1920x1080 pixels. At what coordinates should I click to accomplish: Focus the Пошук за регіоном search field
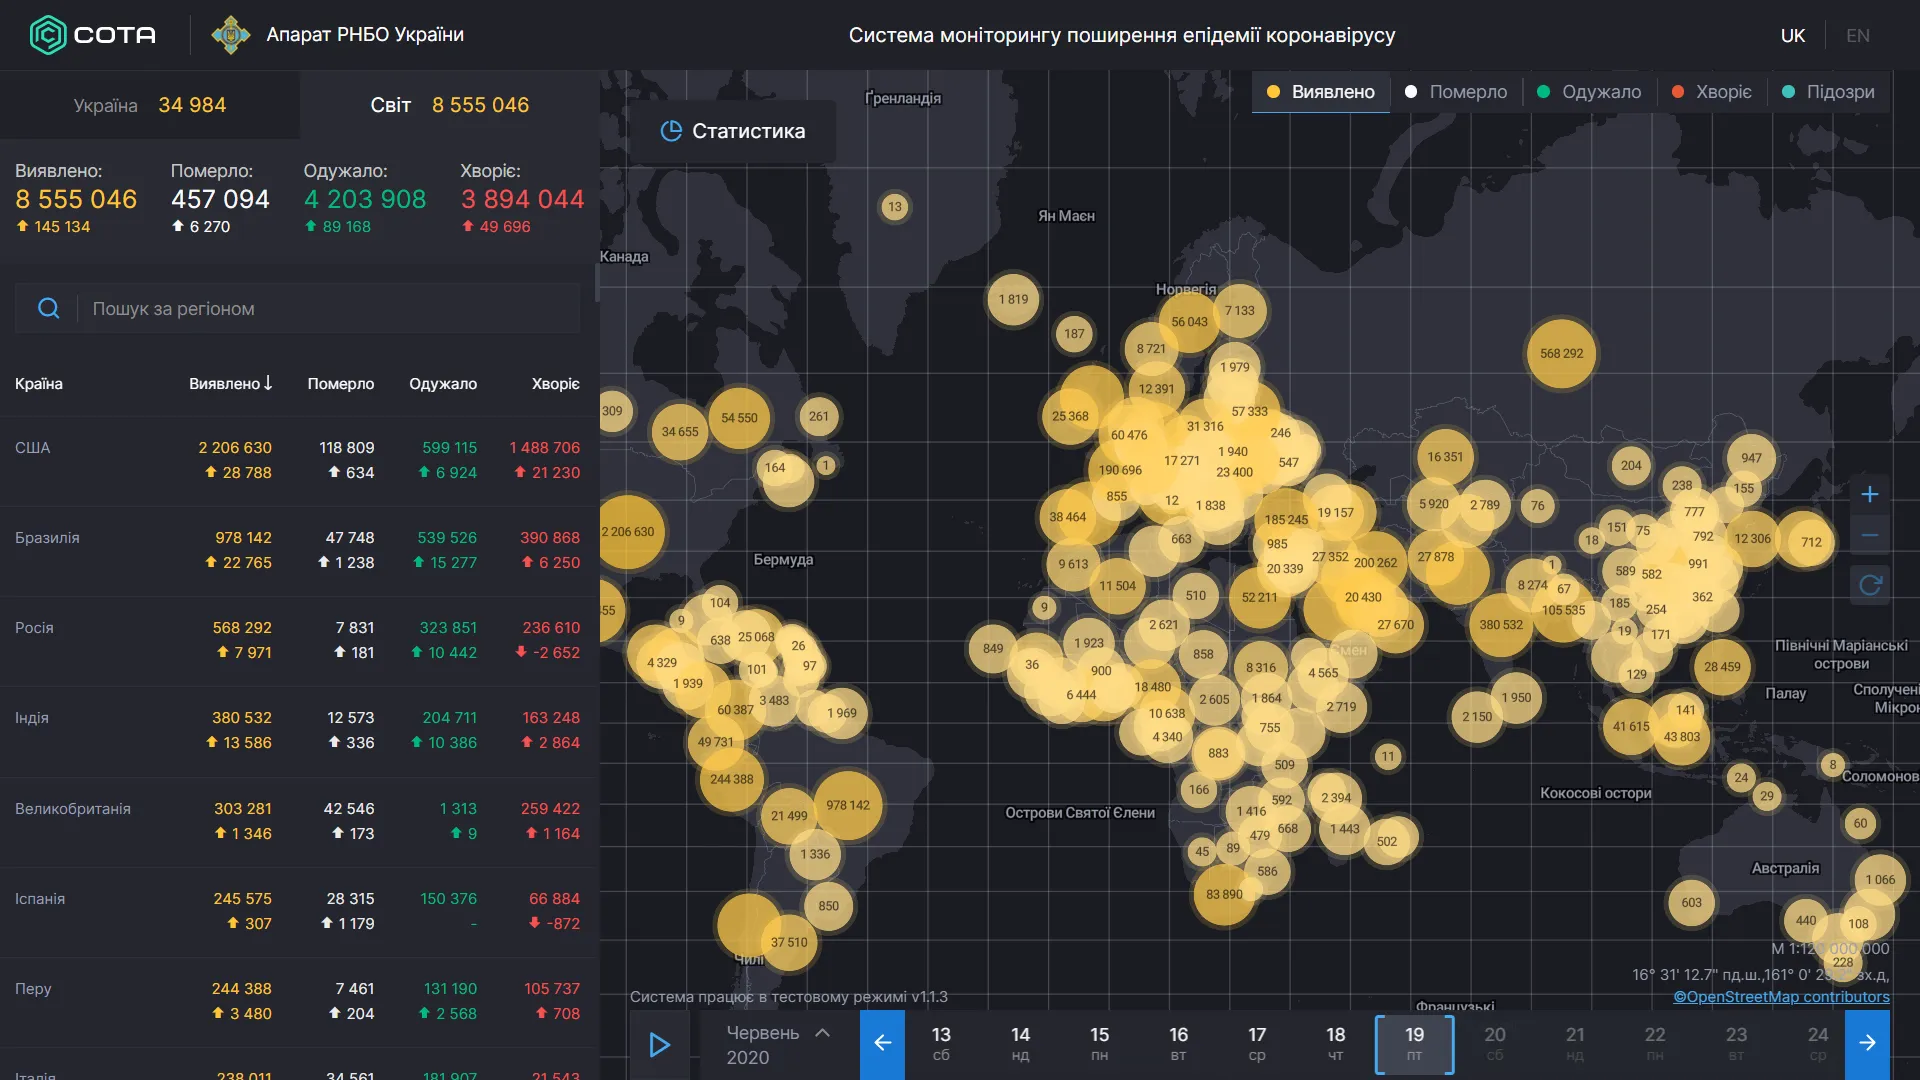tap(298, 308)
